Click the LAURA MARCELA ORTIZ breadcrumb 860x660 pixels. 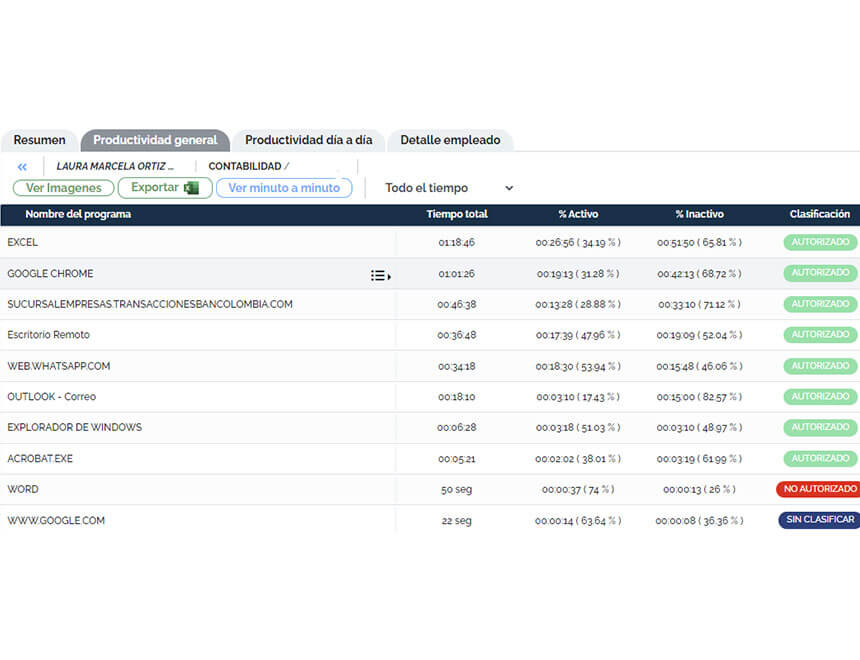(x=115, y=167)
